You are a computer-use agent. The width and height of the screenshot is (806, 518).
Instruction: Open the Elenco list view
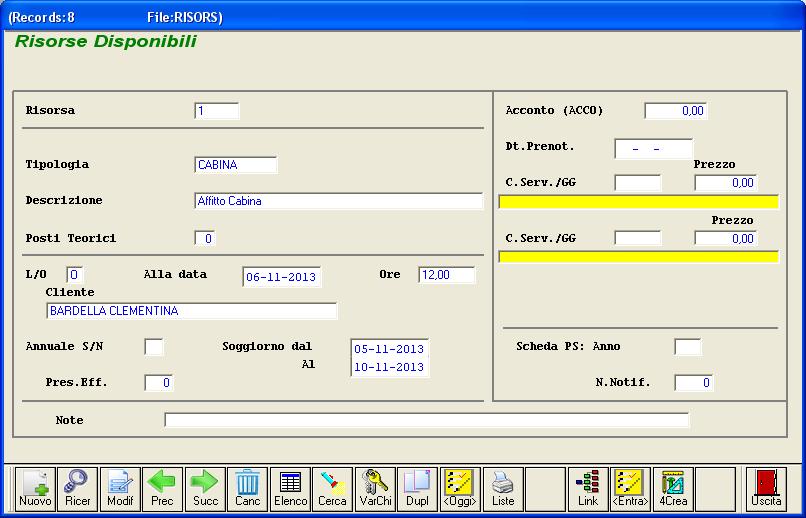point(290,488)
